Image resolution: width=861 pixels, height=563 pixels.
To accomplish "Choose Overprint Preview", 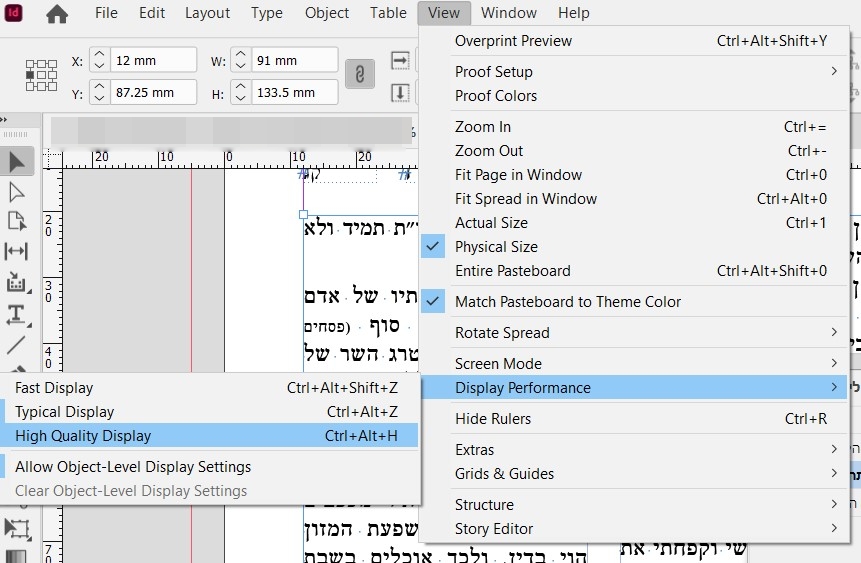I will (634, 41).
